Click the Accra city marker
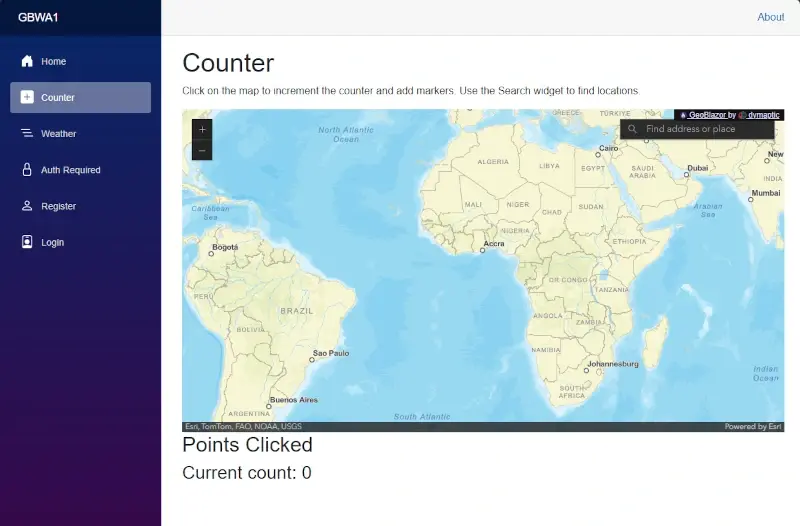The image size is (800, 526). click(483, 251)
